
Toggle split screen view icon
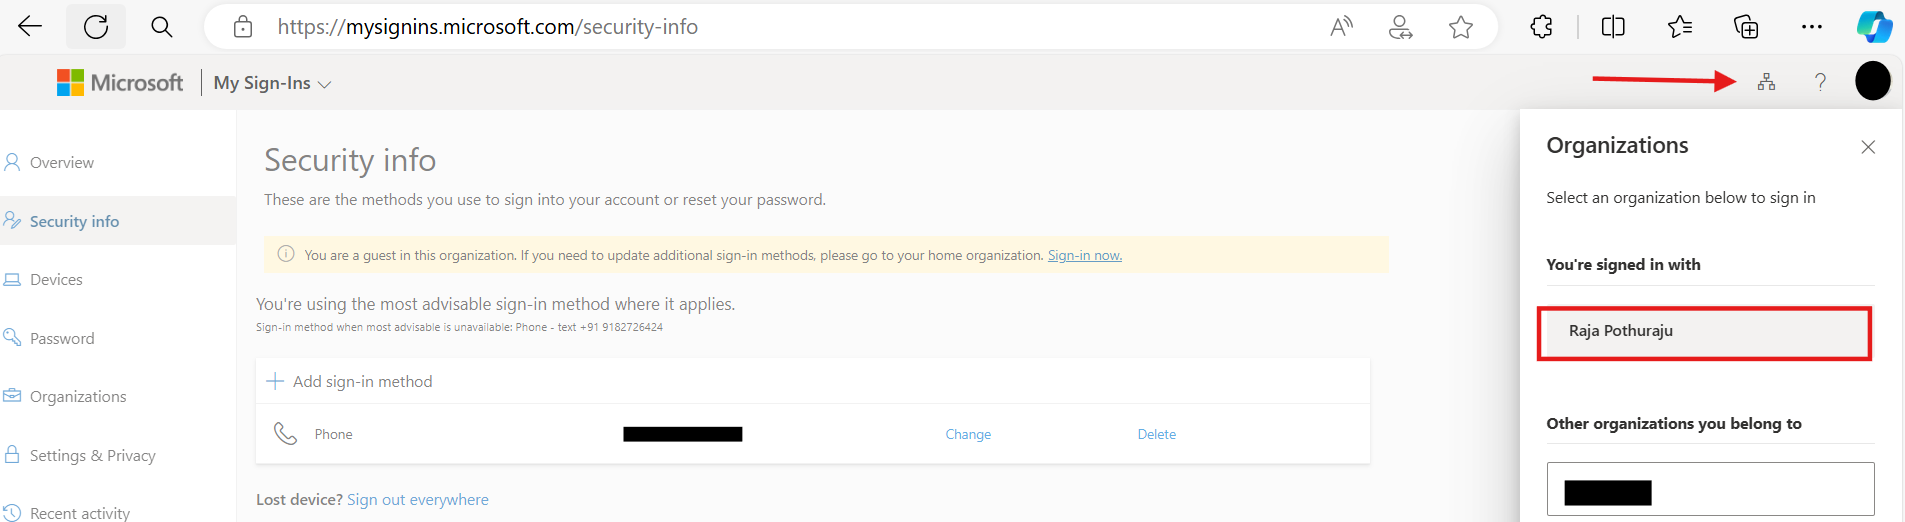pyautogui.click(x=1612, y=27)
